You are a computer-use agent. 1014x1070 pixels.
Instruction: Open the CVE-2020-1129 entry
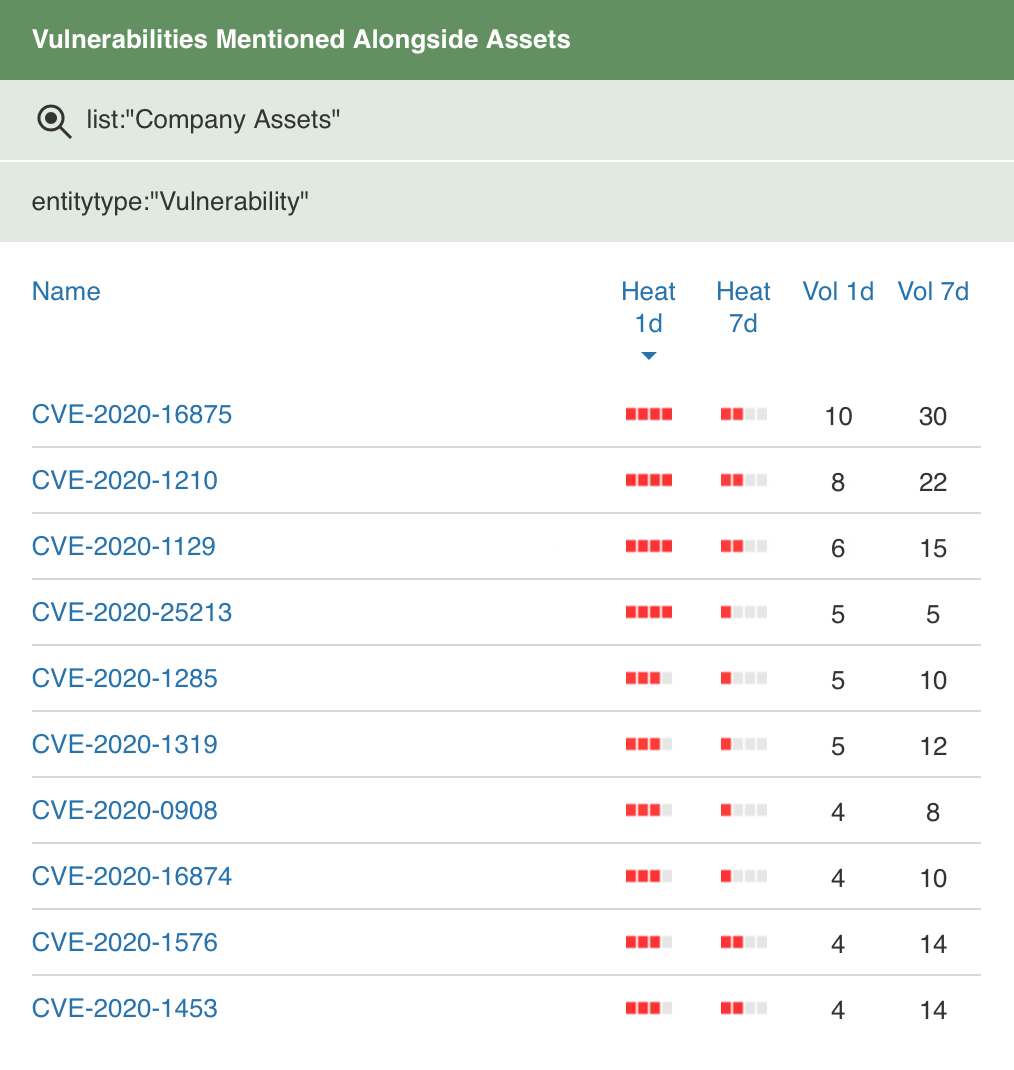pyautogui.click(x=124, y=546)
